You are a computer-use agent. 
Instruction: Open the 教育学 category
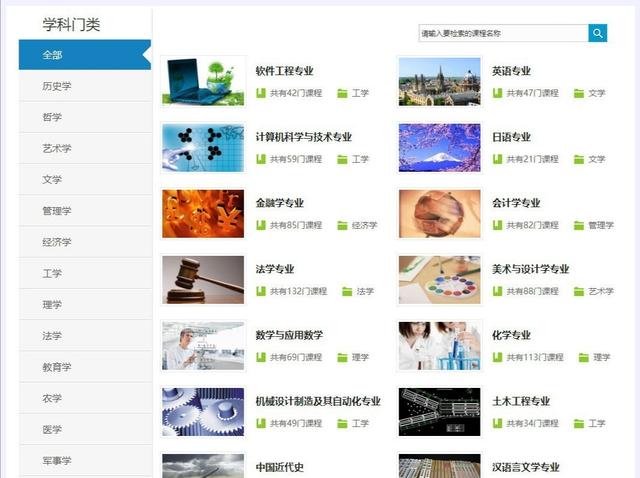click(x=85, y=367)
